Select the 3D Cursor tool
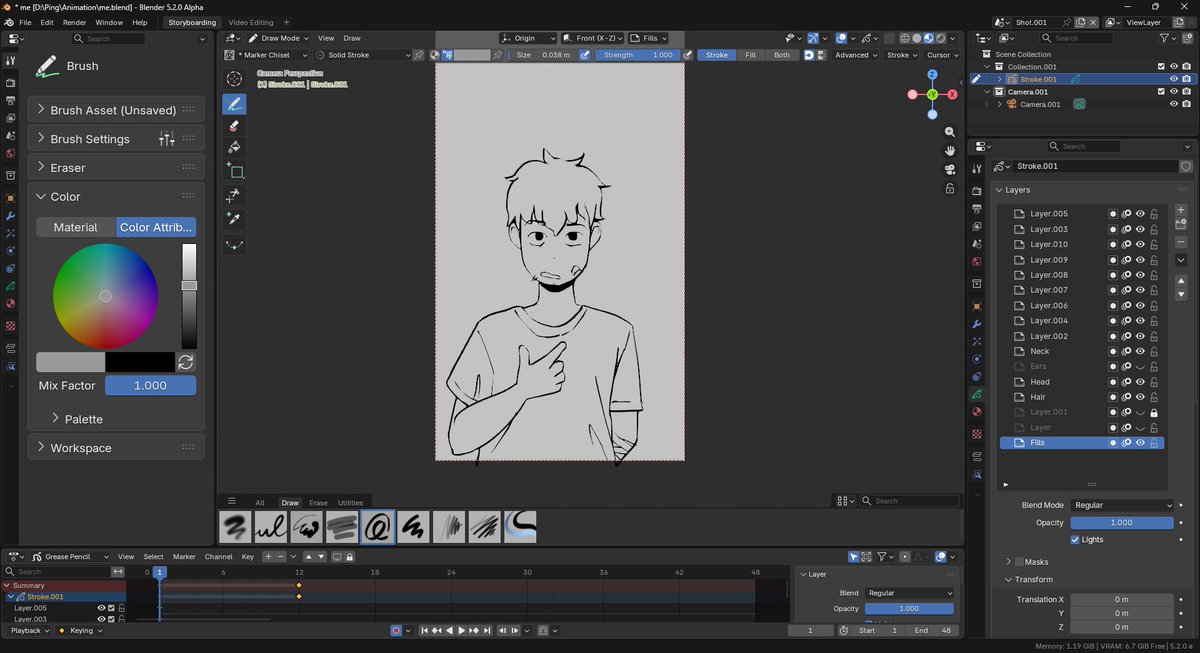The image size is (1200, 653). point(234,78)
